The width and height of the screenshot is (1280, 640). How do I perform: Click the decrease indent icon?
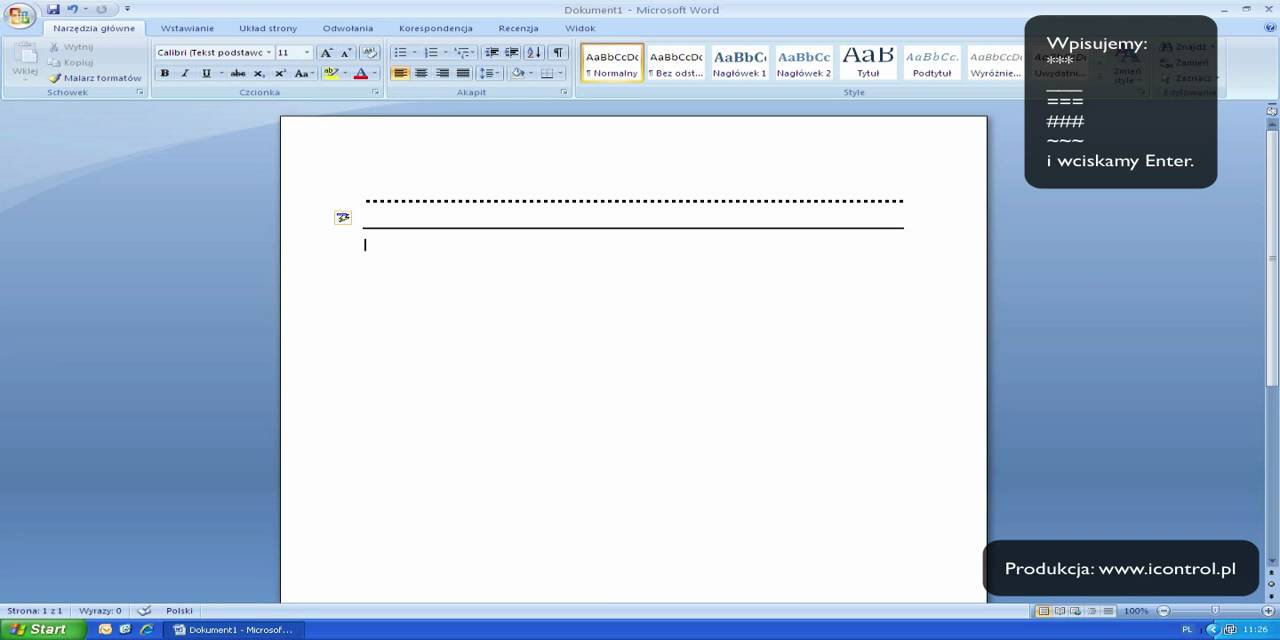coord(491,53)
